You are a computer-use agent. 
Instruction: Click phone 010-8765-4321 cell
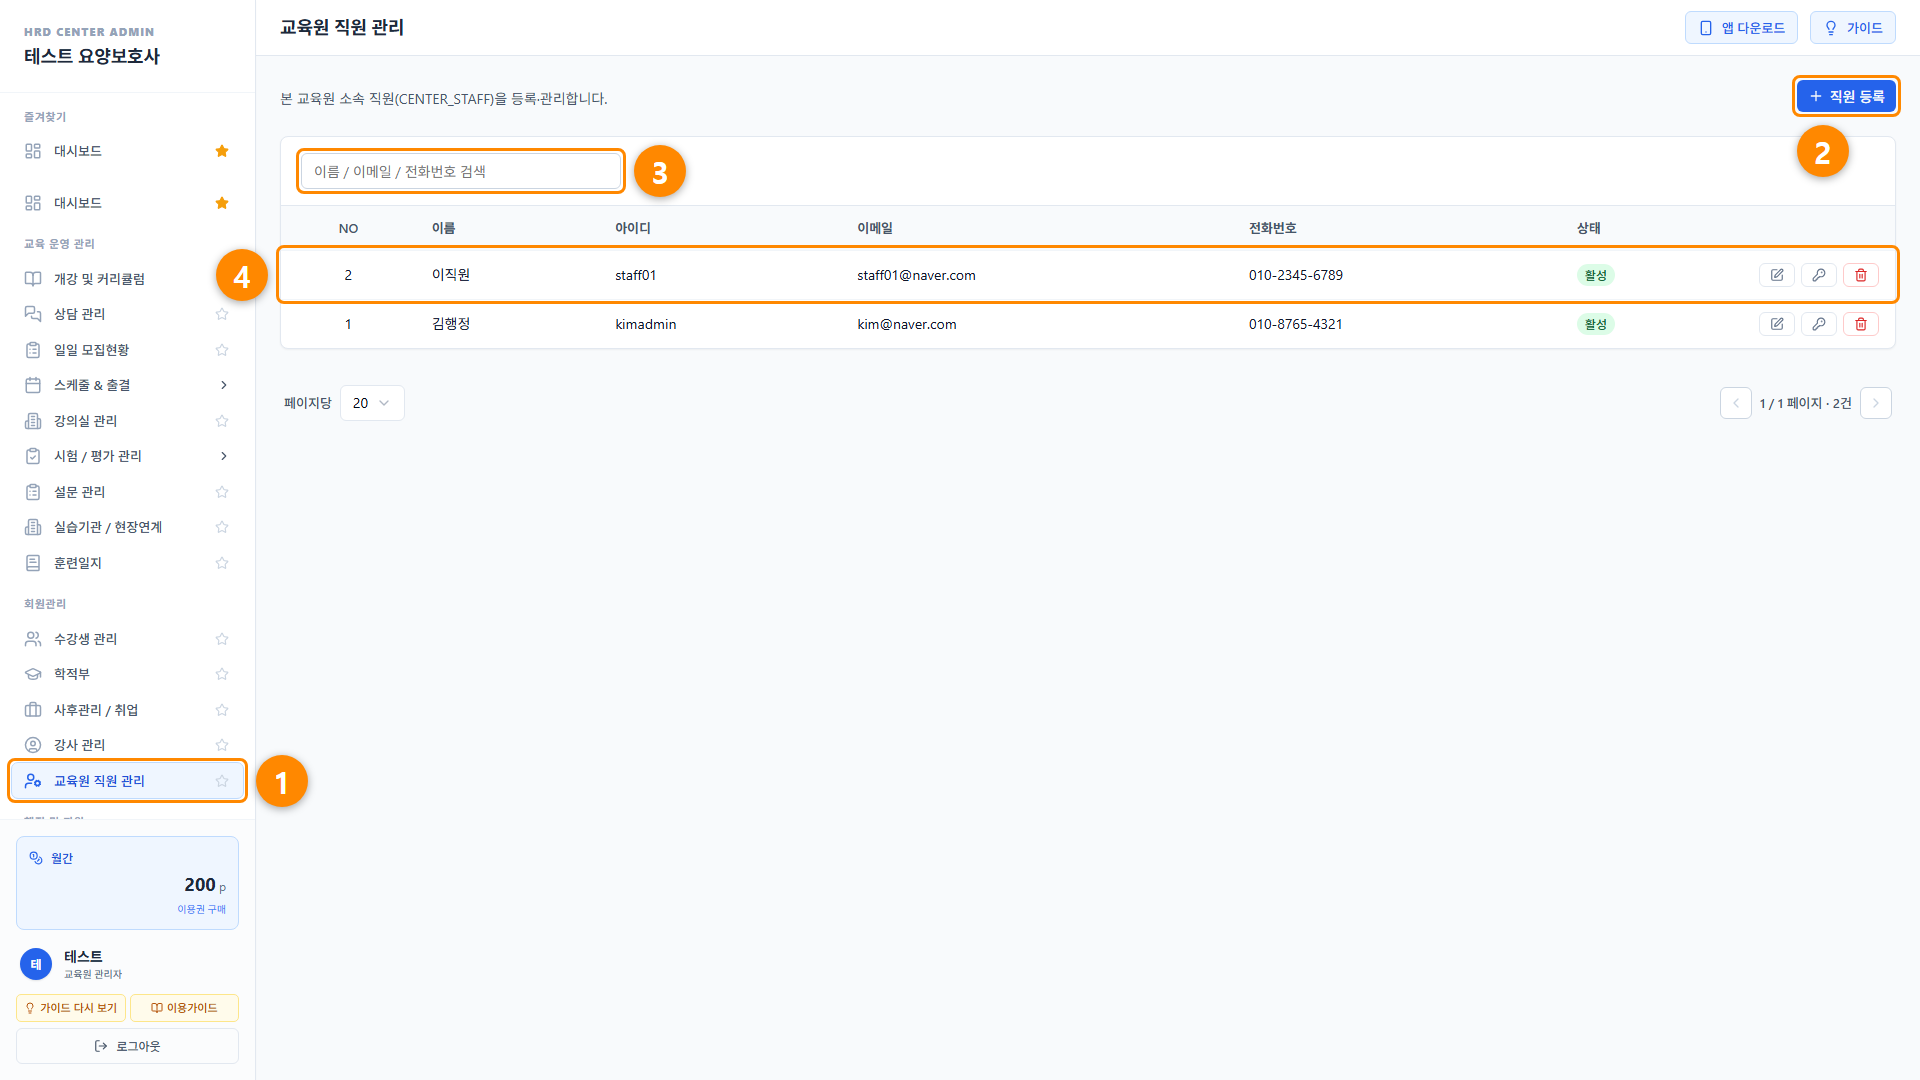pyautogui.click(x=1296, y=324)
